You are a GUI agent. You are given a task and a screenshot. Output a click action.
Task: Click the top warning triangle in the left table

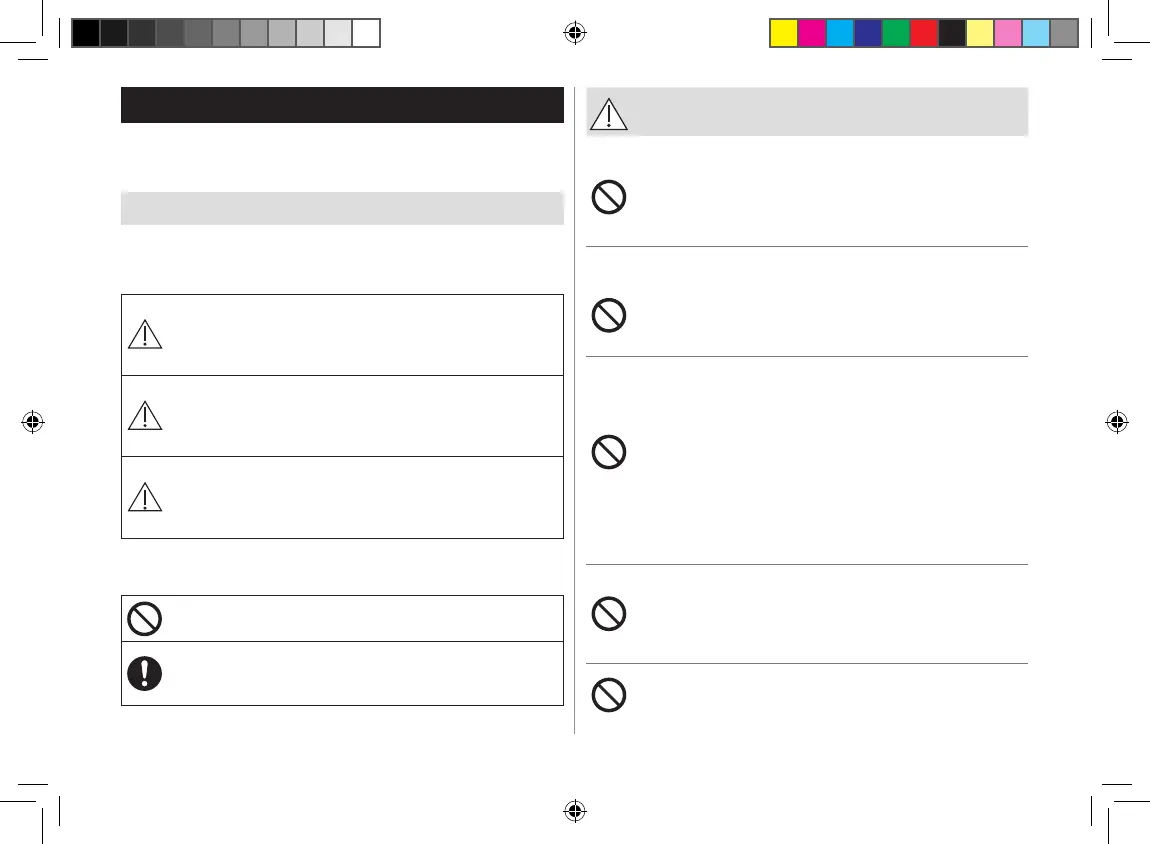145,334
